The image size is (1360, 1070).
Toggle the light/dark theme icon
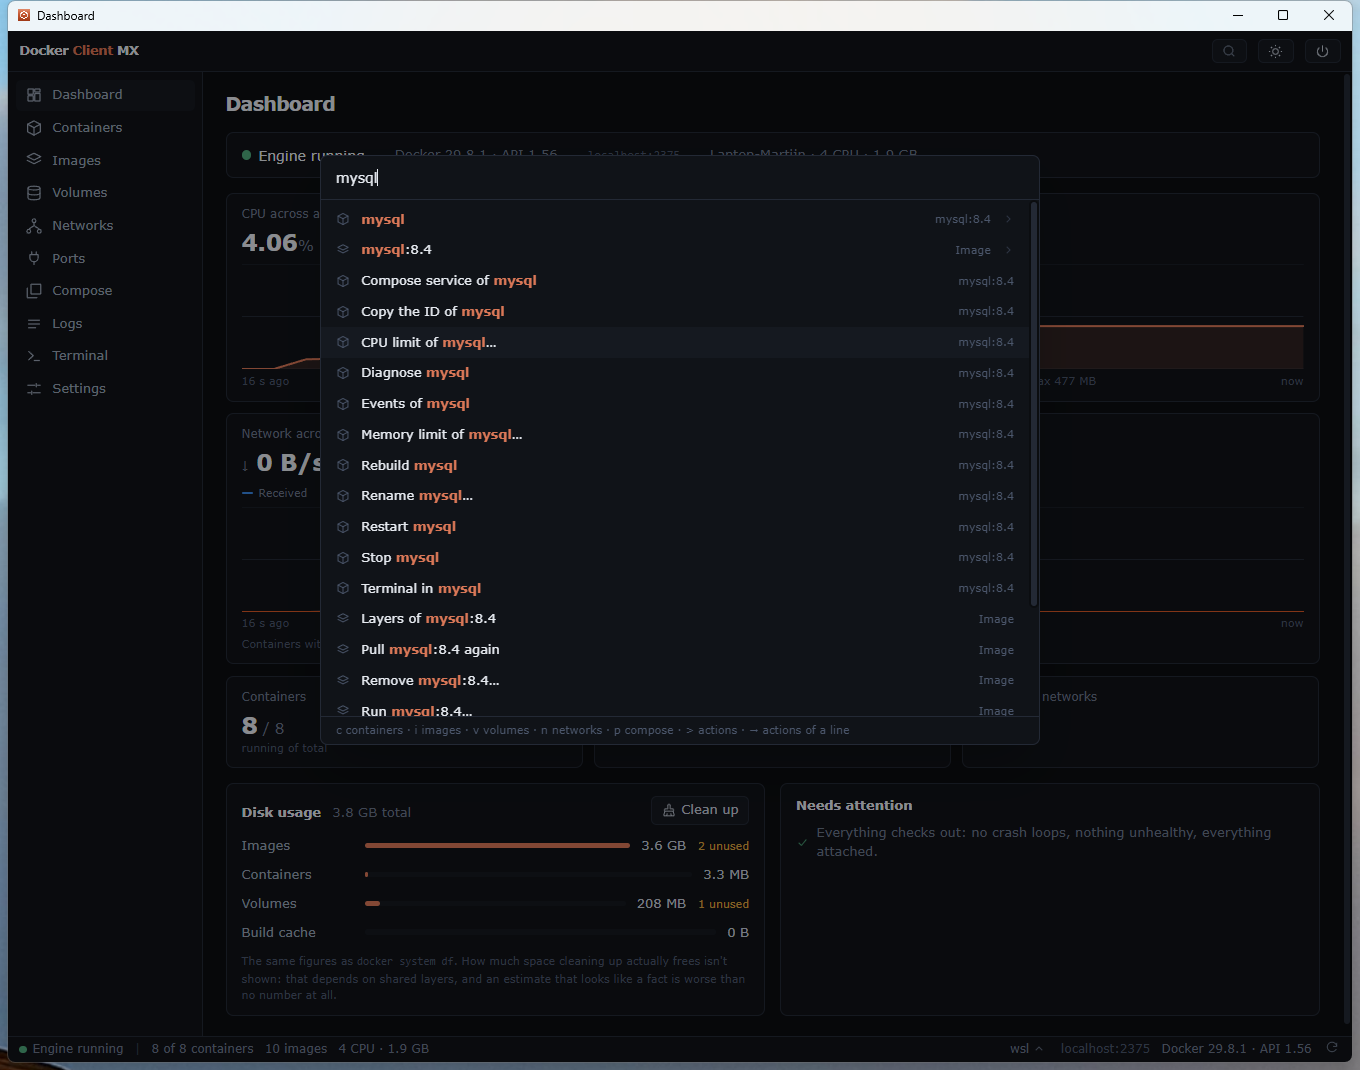point(1275,51)
